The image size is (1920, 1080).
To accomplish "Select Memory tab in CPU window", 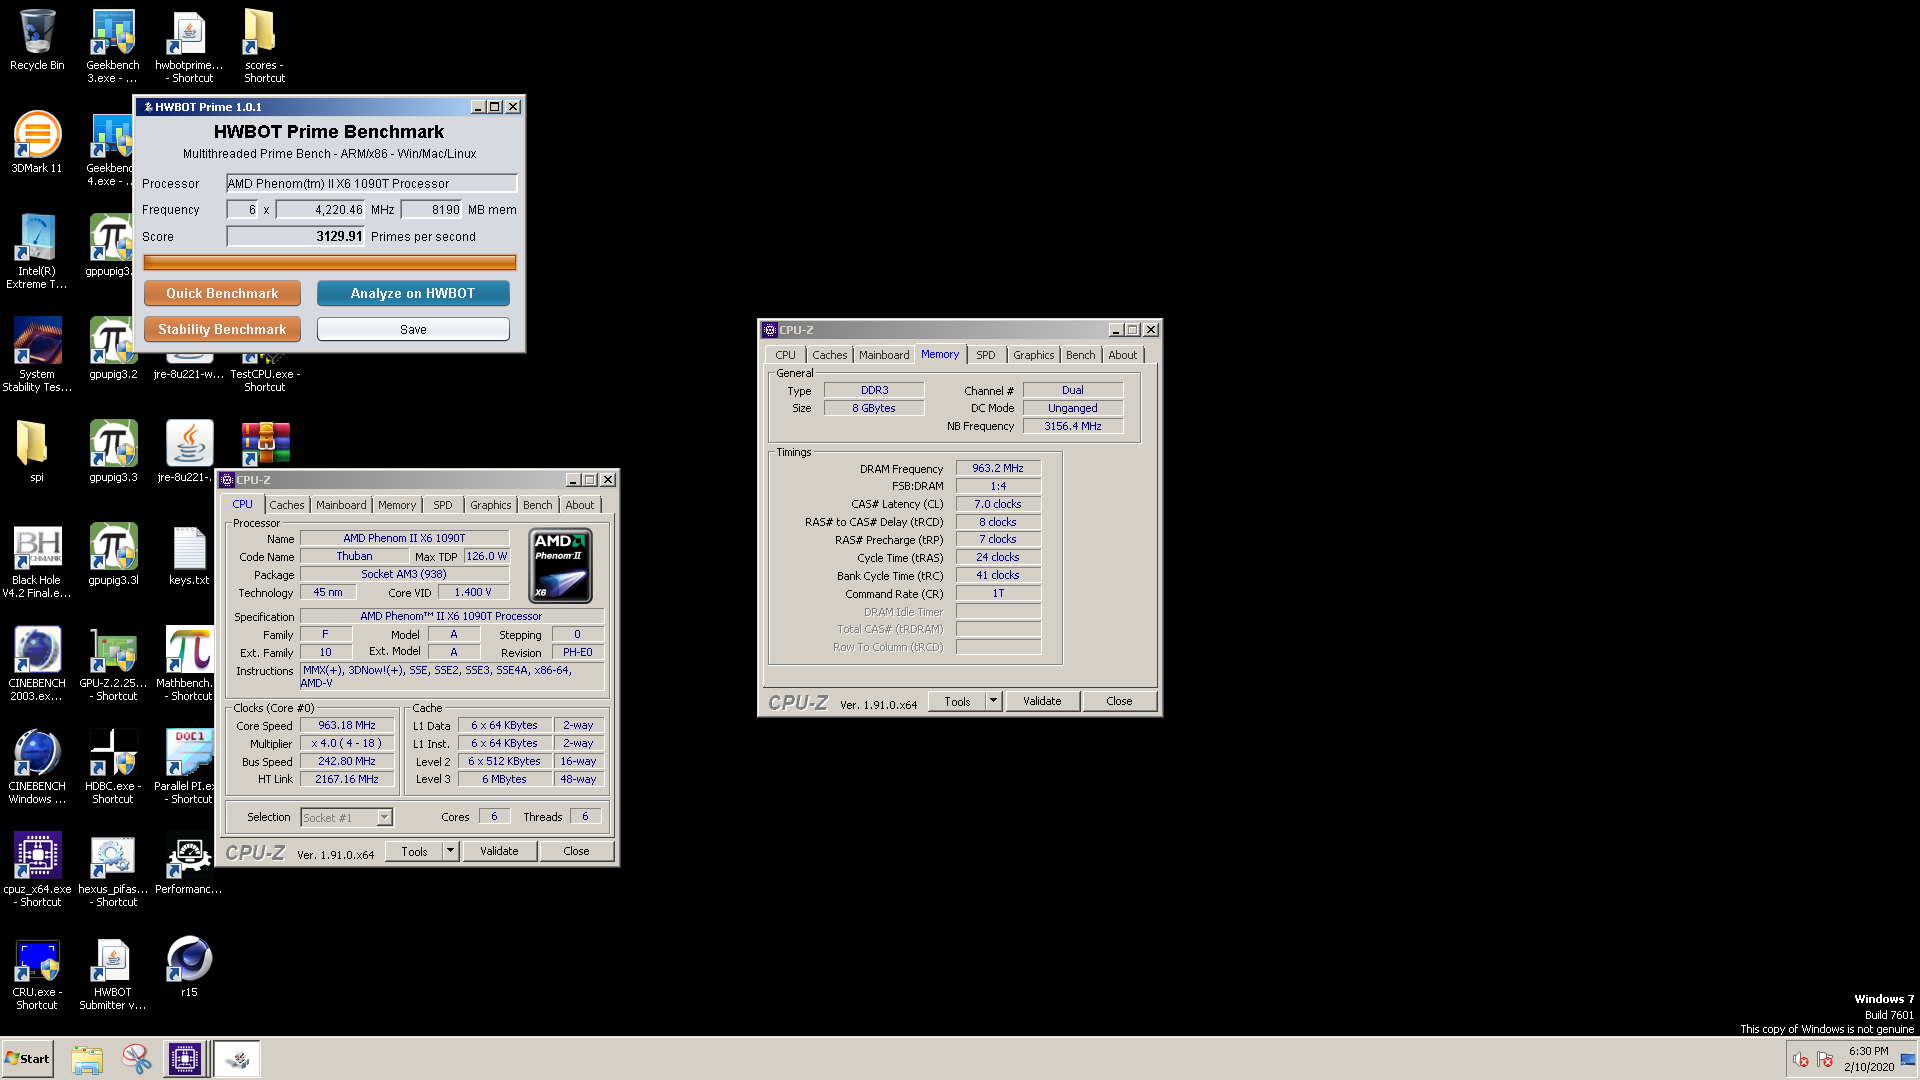I will coord(397,505).
